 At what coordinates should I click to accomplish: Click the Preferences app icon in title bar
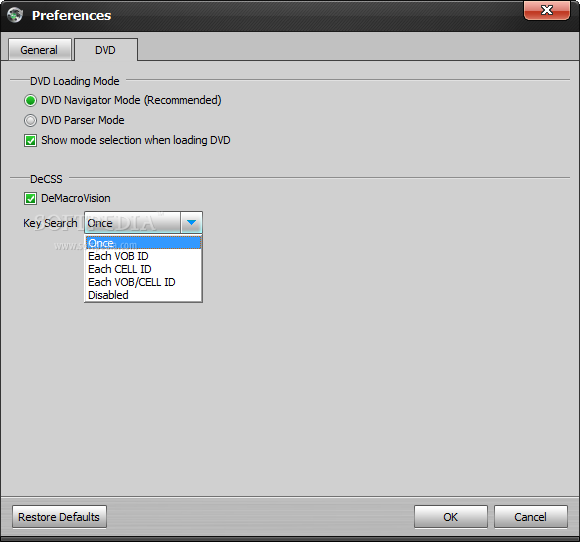pyautogui.click(x=15, y=15)
